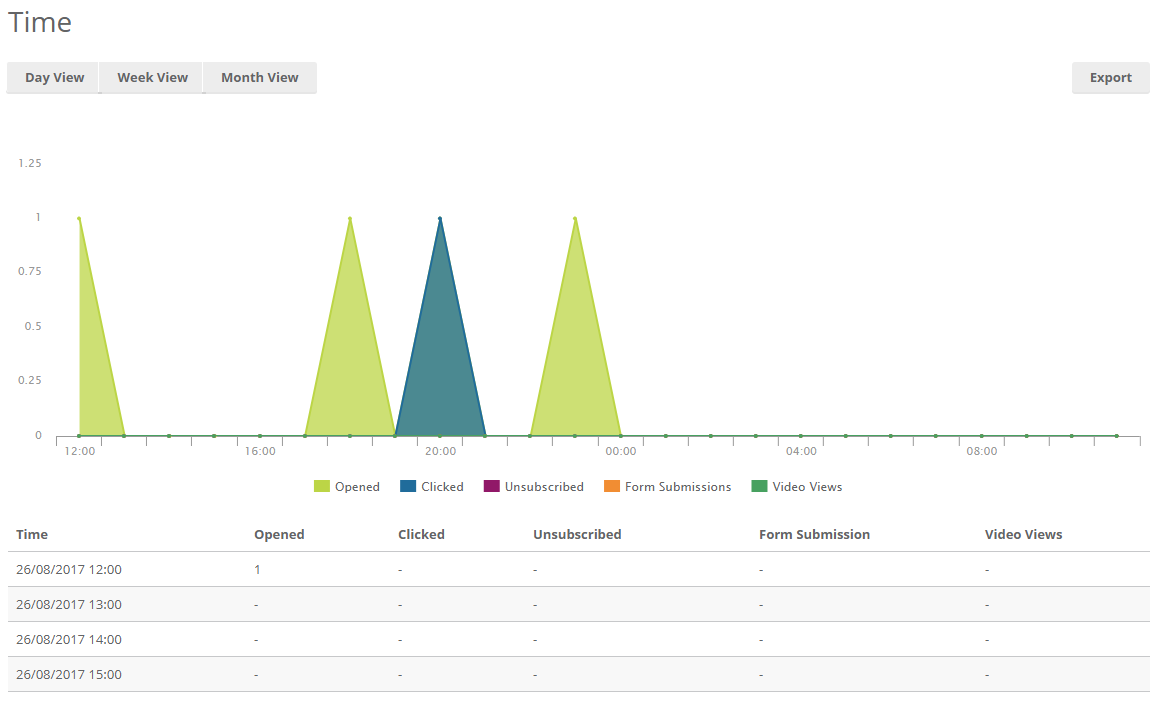Screen dimensions: 1172x705
Task: Click the Time page heading
Action: coord(40,22)
